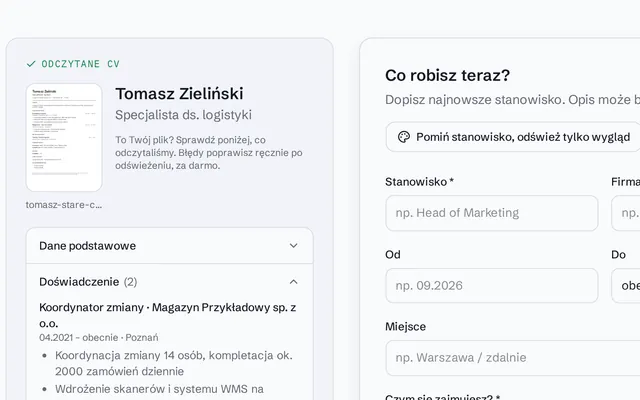The height and width of the screenshot is (400, 640).
Task: Click the Miejsce field label
Action: tap(405, 327)
